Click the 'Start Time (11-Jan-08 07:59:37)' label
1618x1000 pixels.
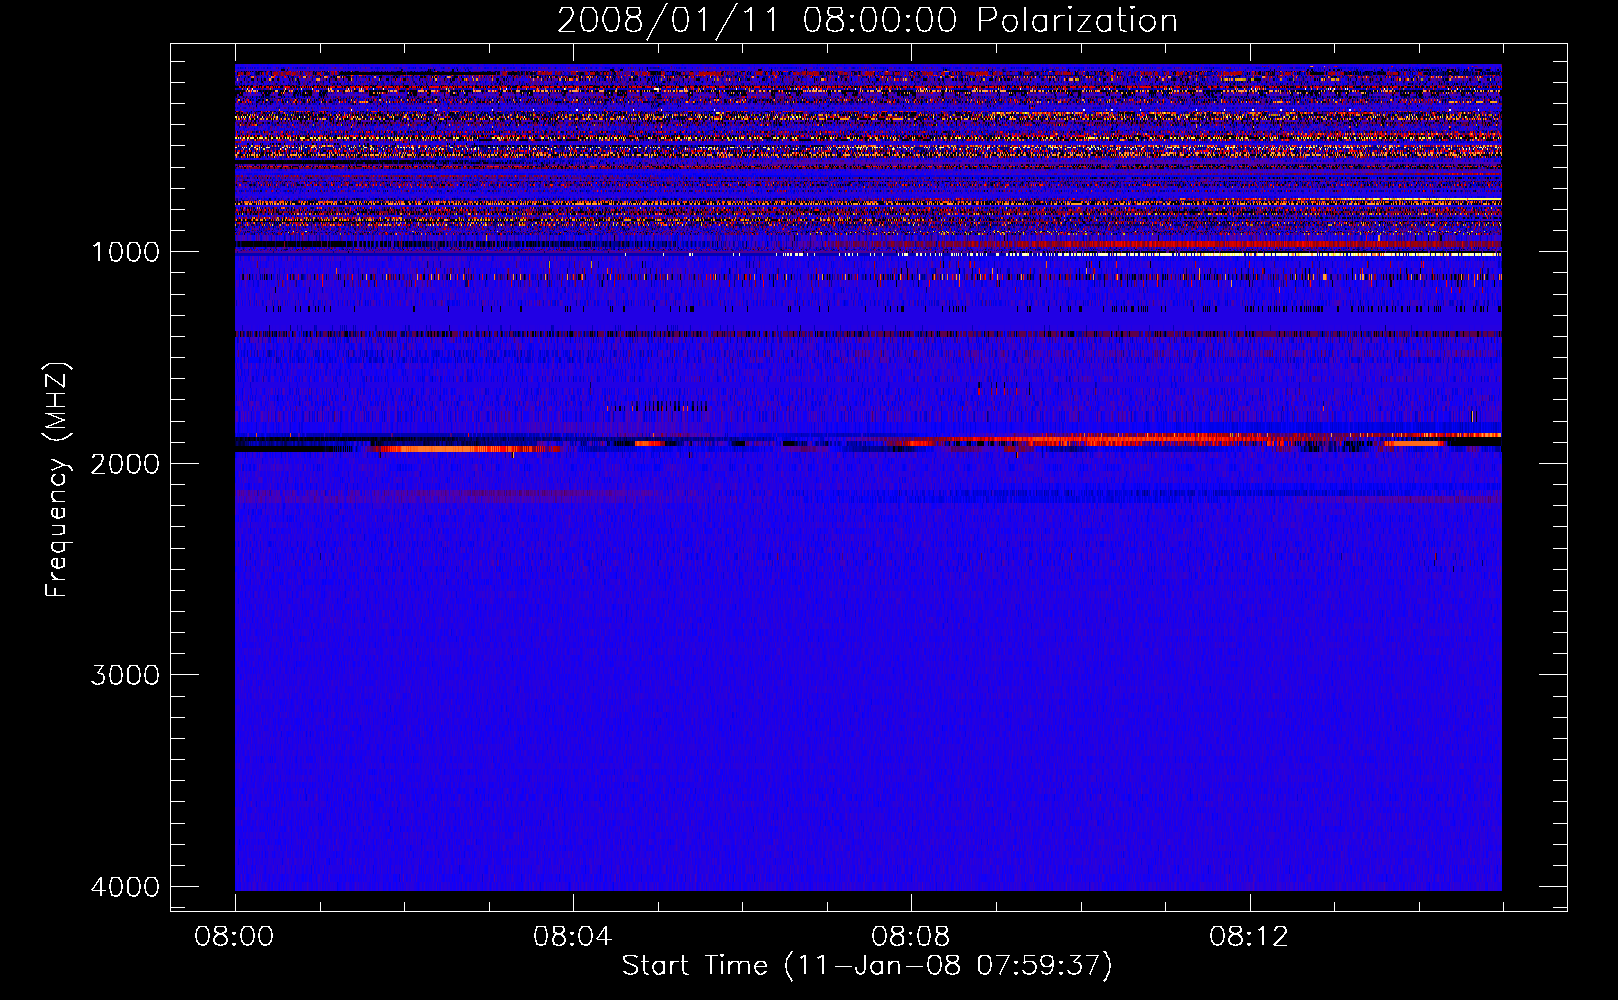pos(867,965)
